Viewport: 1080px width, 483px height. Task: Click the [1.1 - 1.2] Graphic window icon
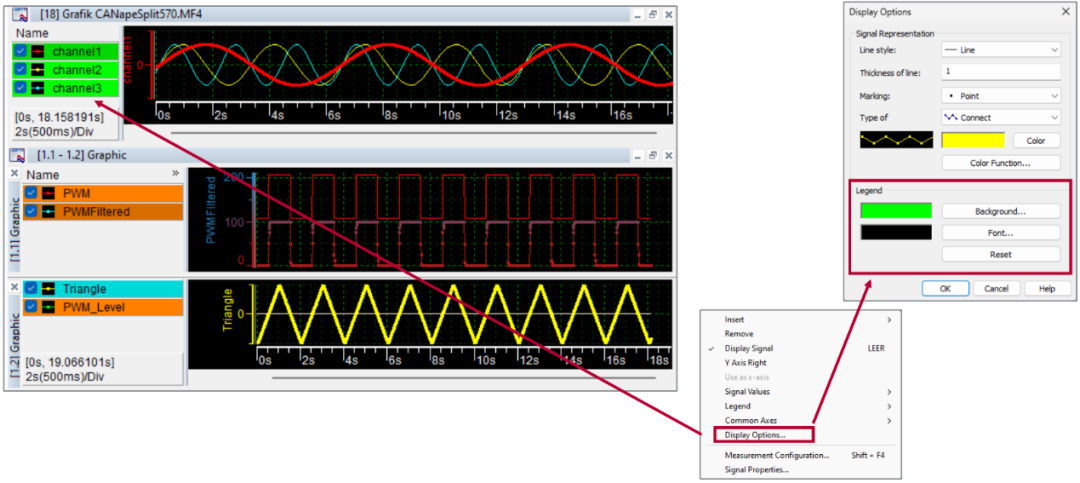point(18,156)
